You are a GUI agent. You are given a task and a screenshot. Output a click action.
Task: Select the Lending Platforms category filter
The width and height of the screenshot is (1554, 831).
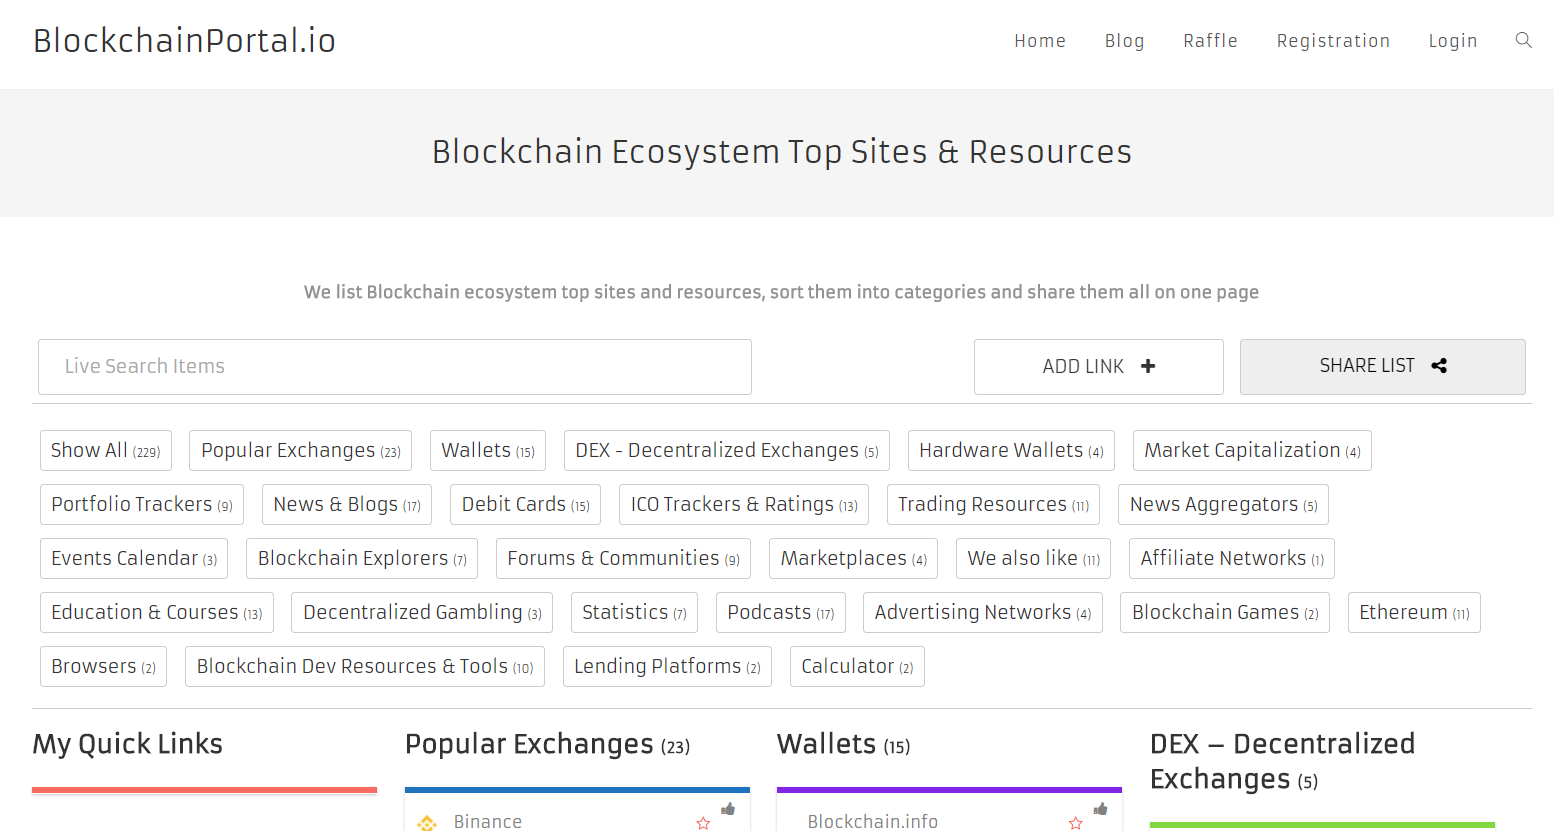tap(667, 667)
